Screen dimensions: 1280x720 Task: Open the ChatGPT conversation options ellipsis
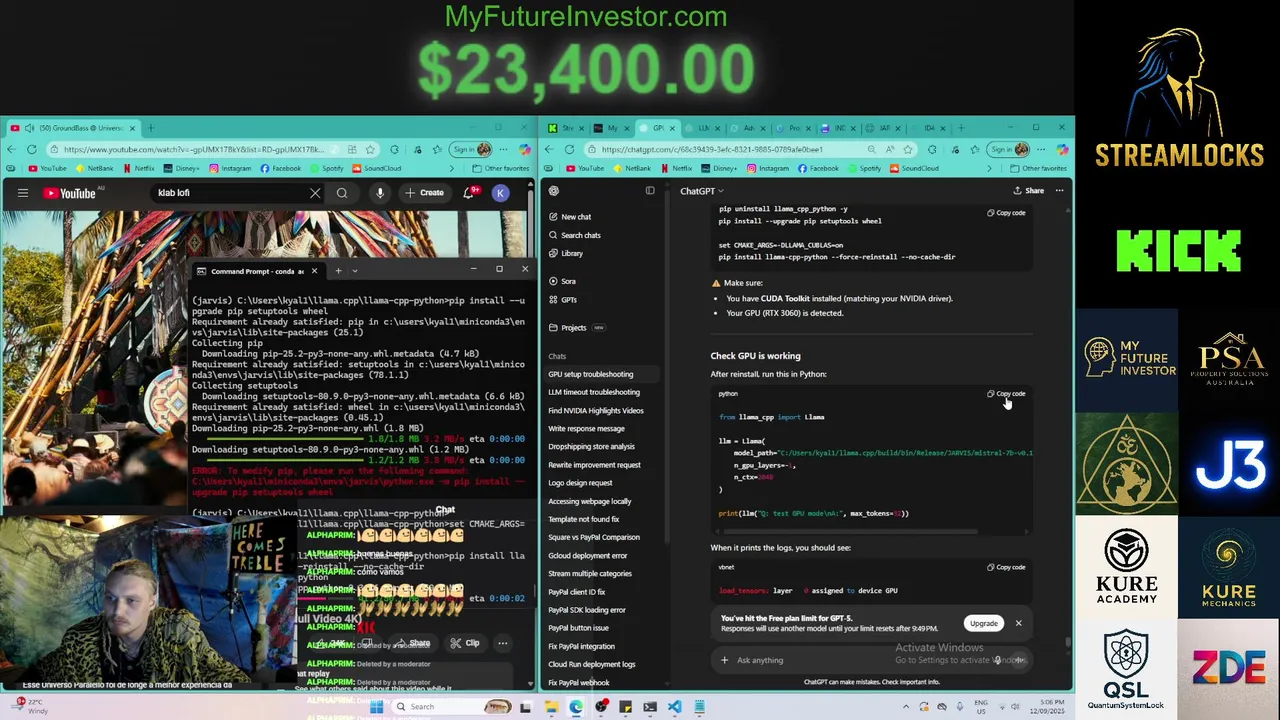point(1060,191)
